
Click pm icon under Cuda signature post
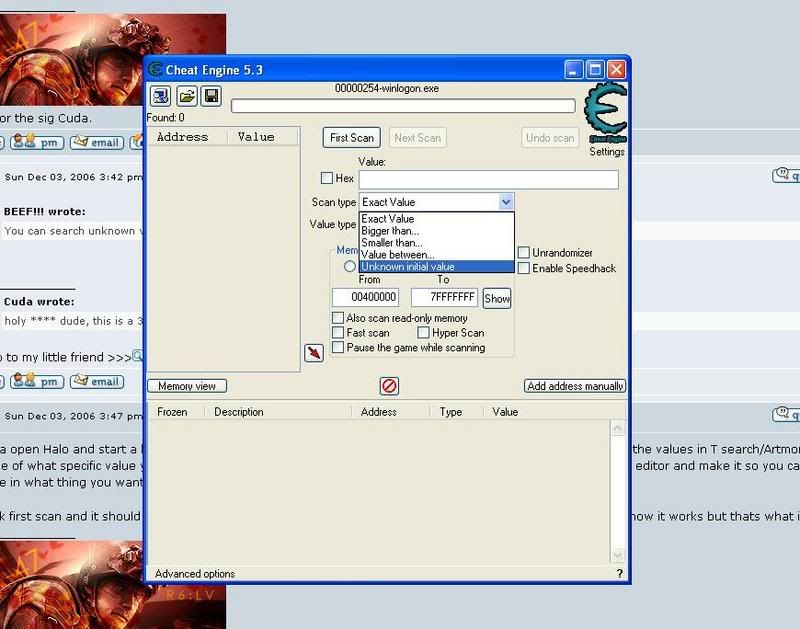(37, 142)
